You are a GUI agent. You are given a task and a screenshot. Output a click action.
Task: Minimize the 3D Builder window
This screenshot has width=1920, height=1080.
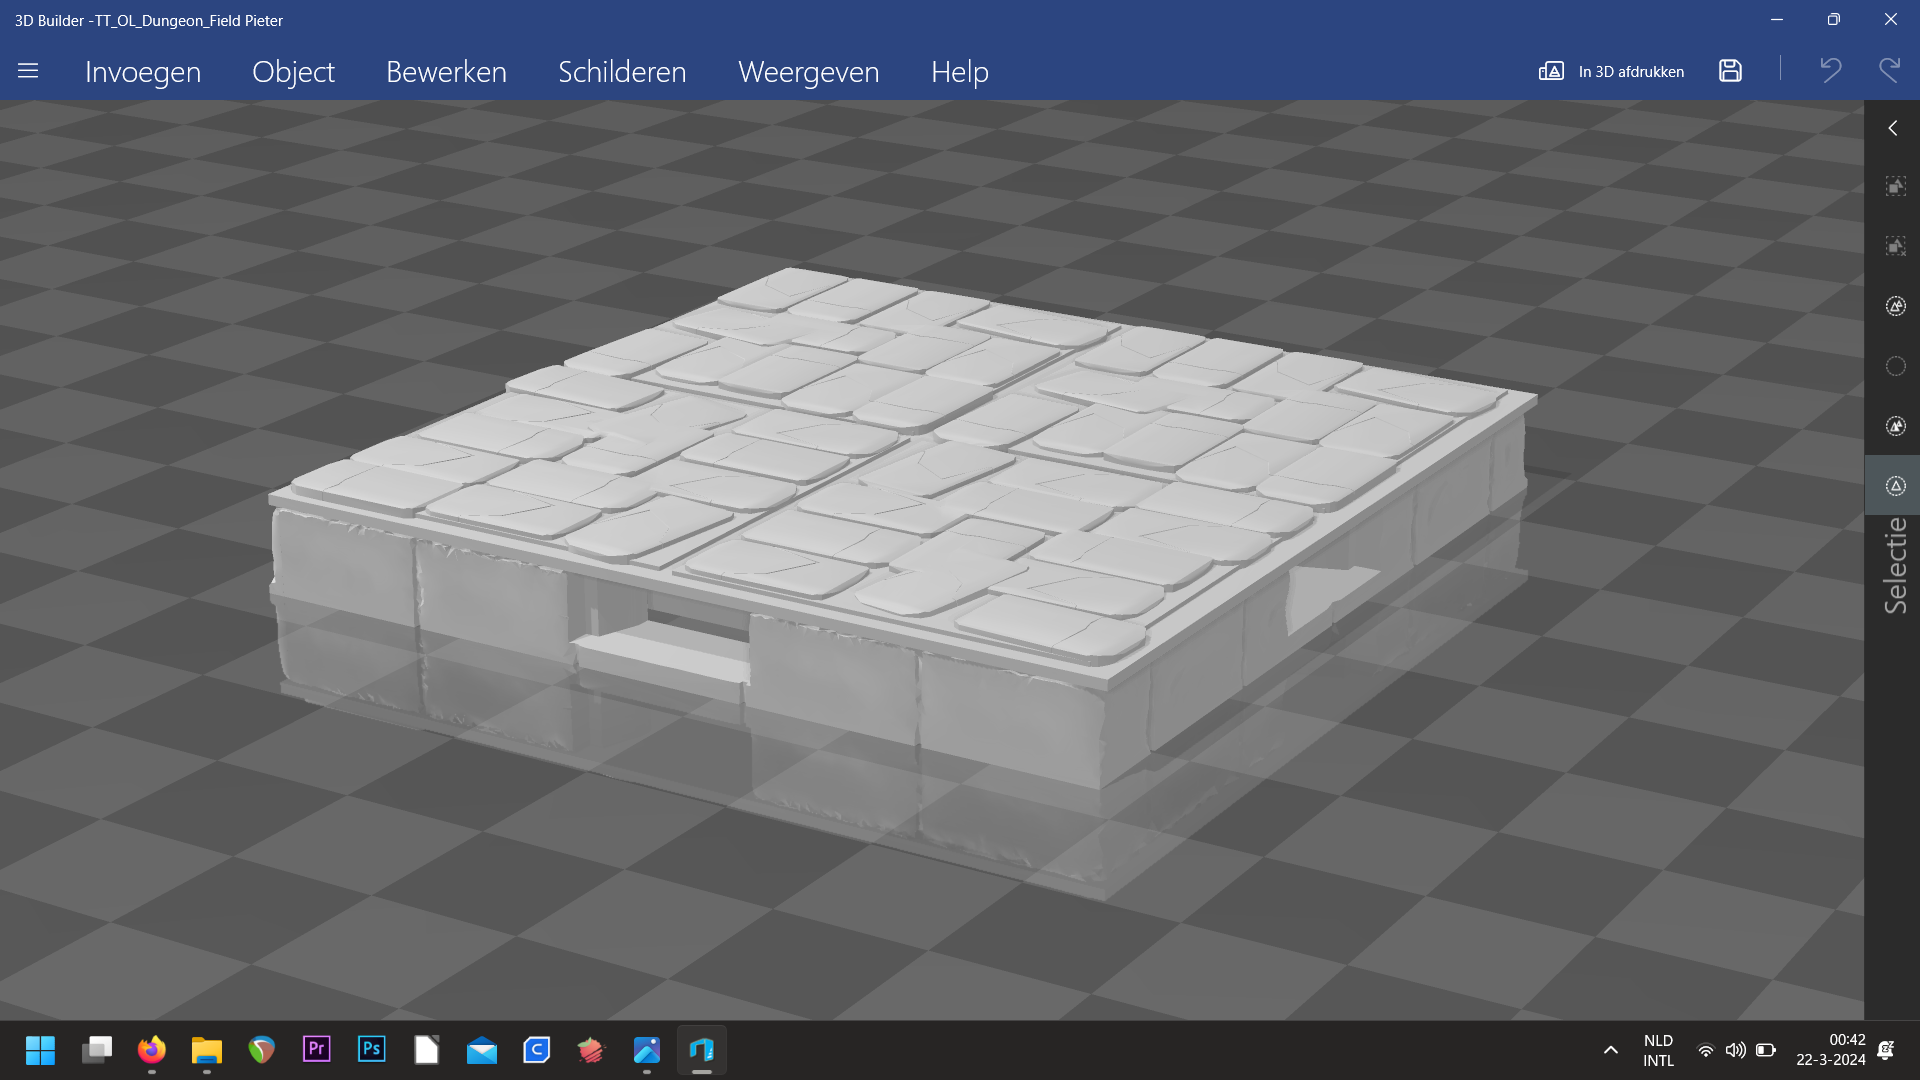[1777, 20]
